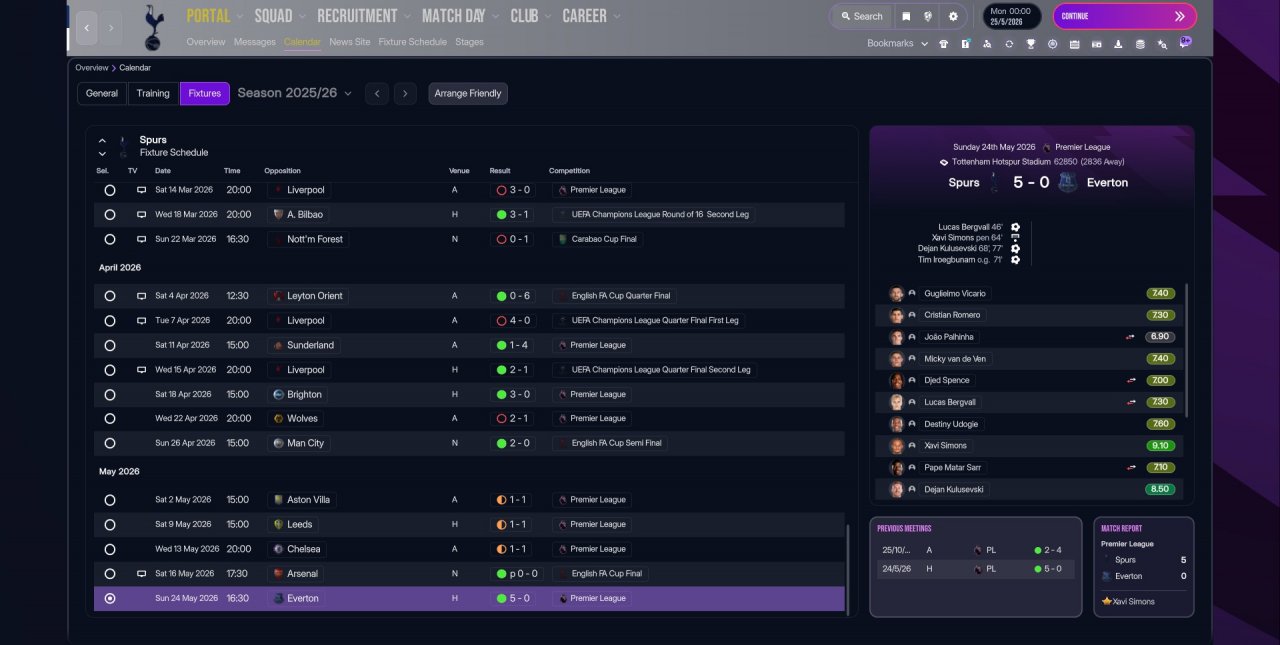Open the database stack bookmark icon
Screen dimensions: 1280x645
[1140, 44]
